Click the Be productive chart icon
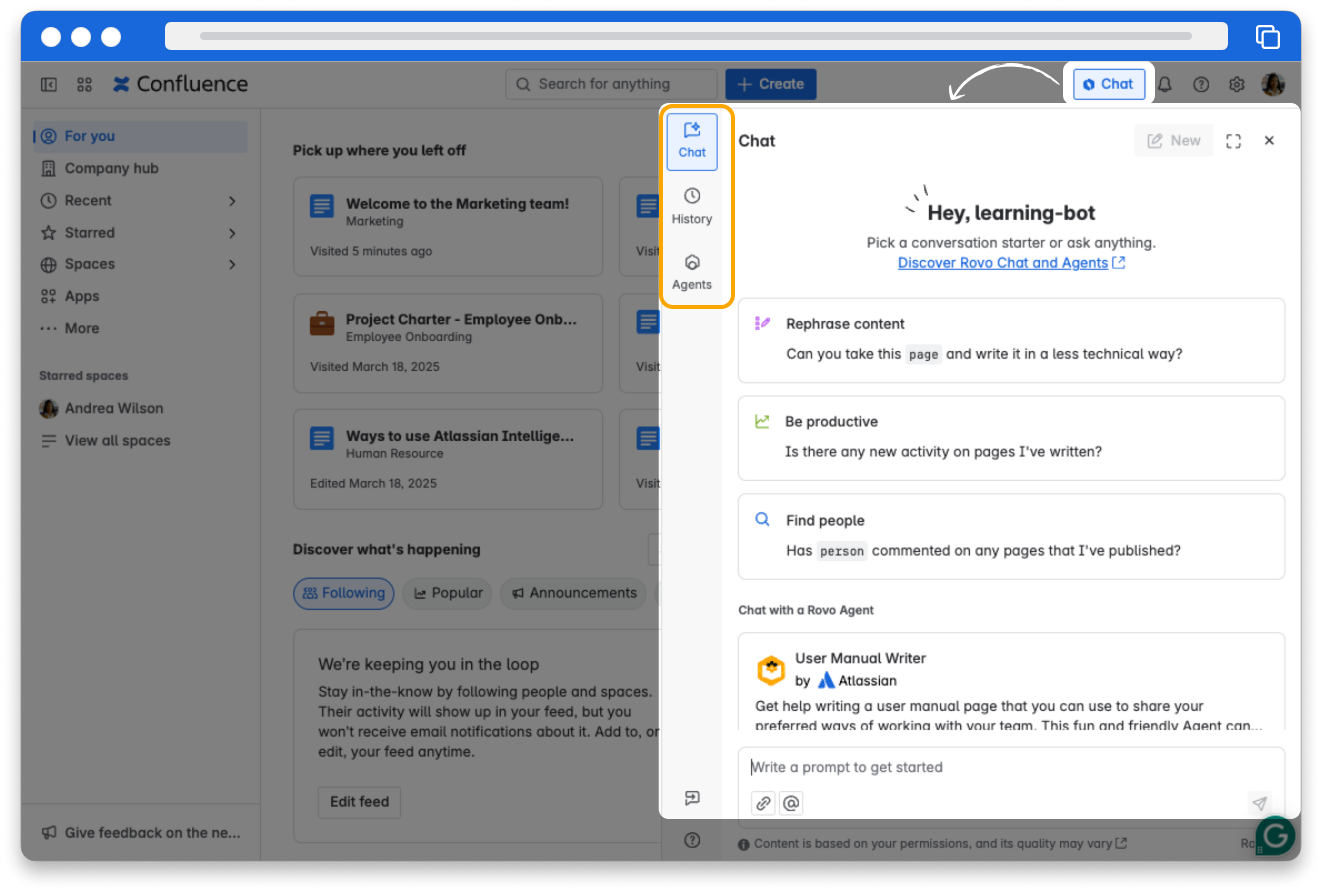This screenshot has height=892, width=1322. 762,421
